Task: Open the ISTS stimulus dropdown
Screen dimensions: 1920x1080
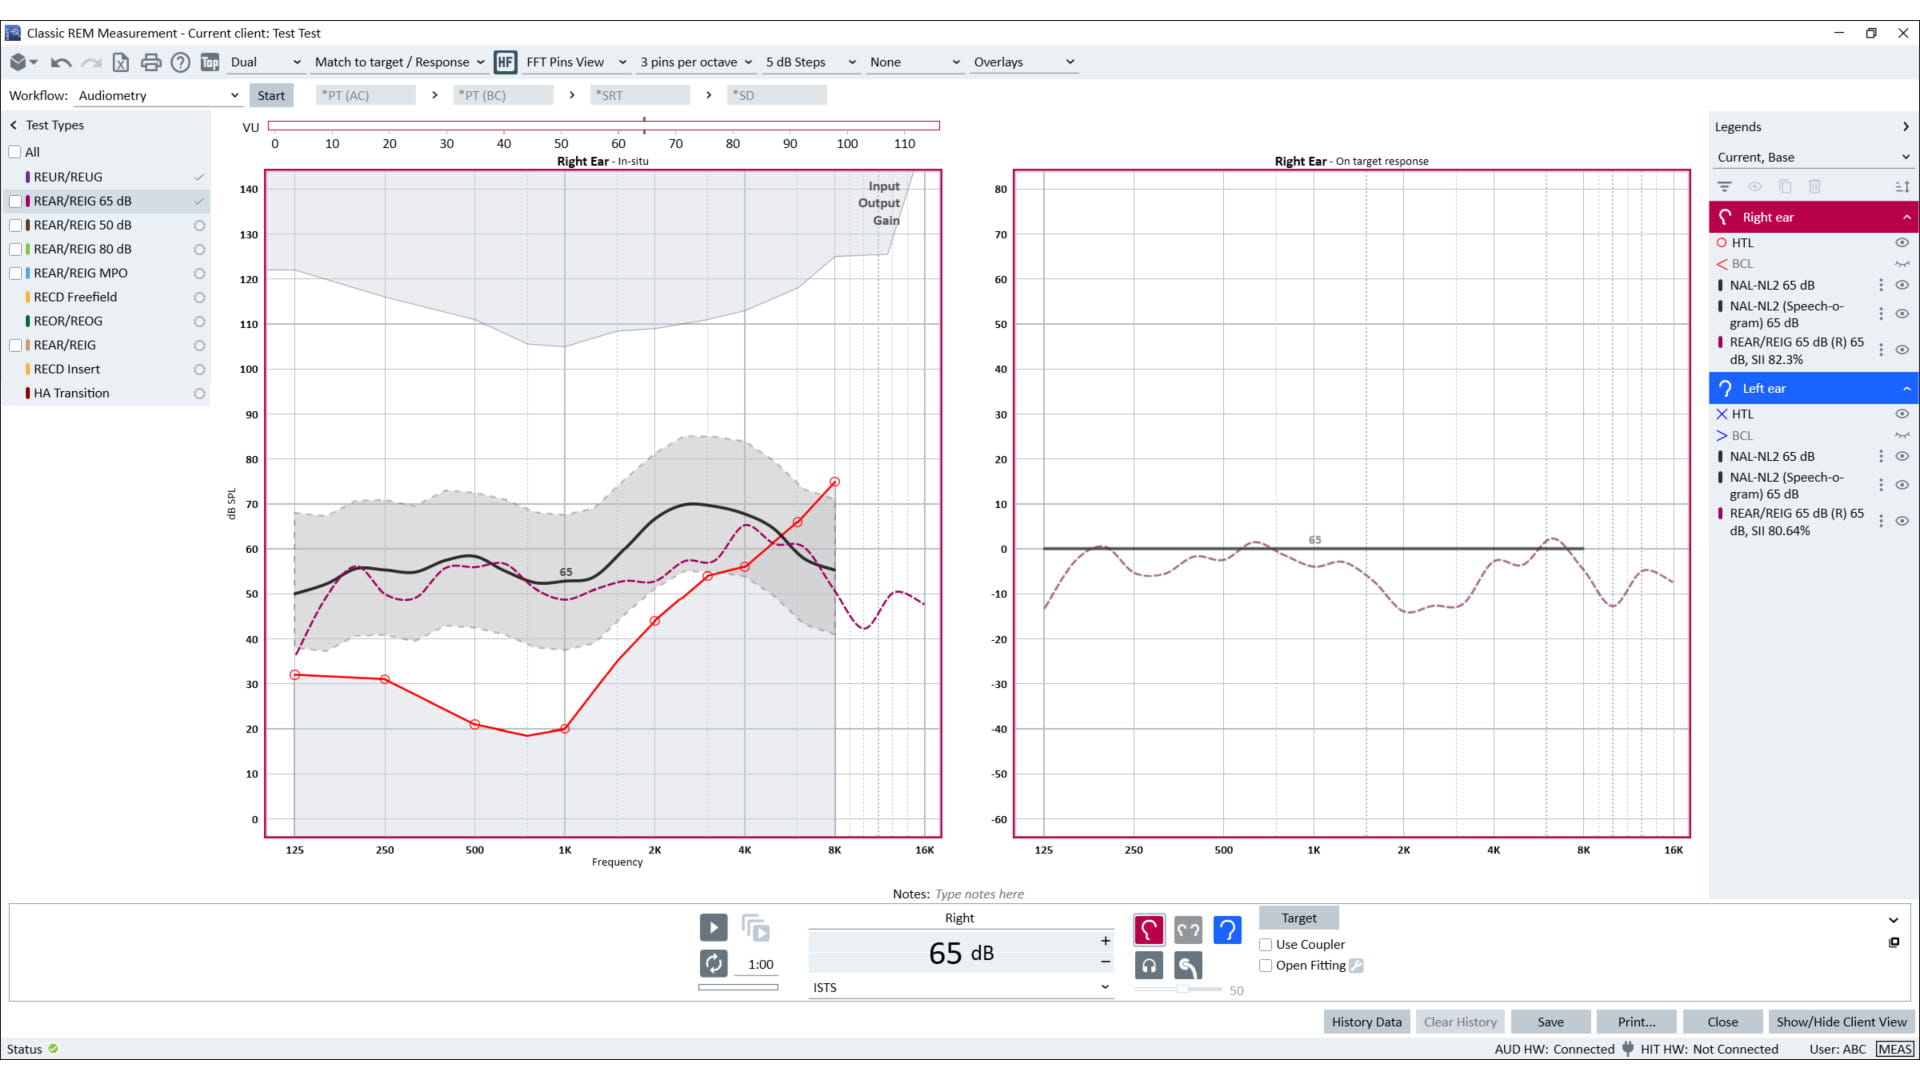Action: point(960,988)
